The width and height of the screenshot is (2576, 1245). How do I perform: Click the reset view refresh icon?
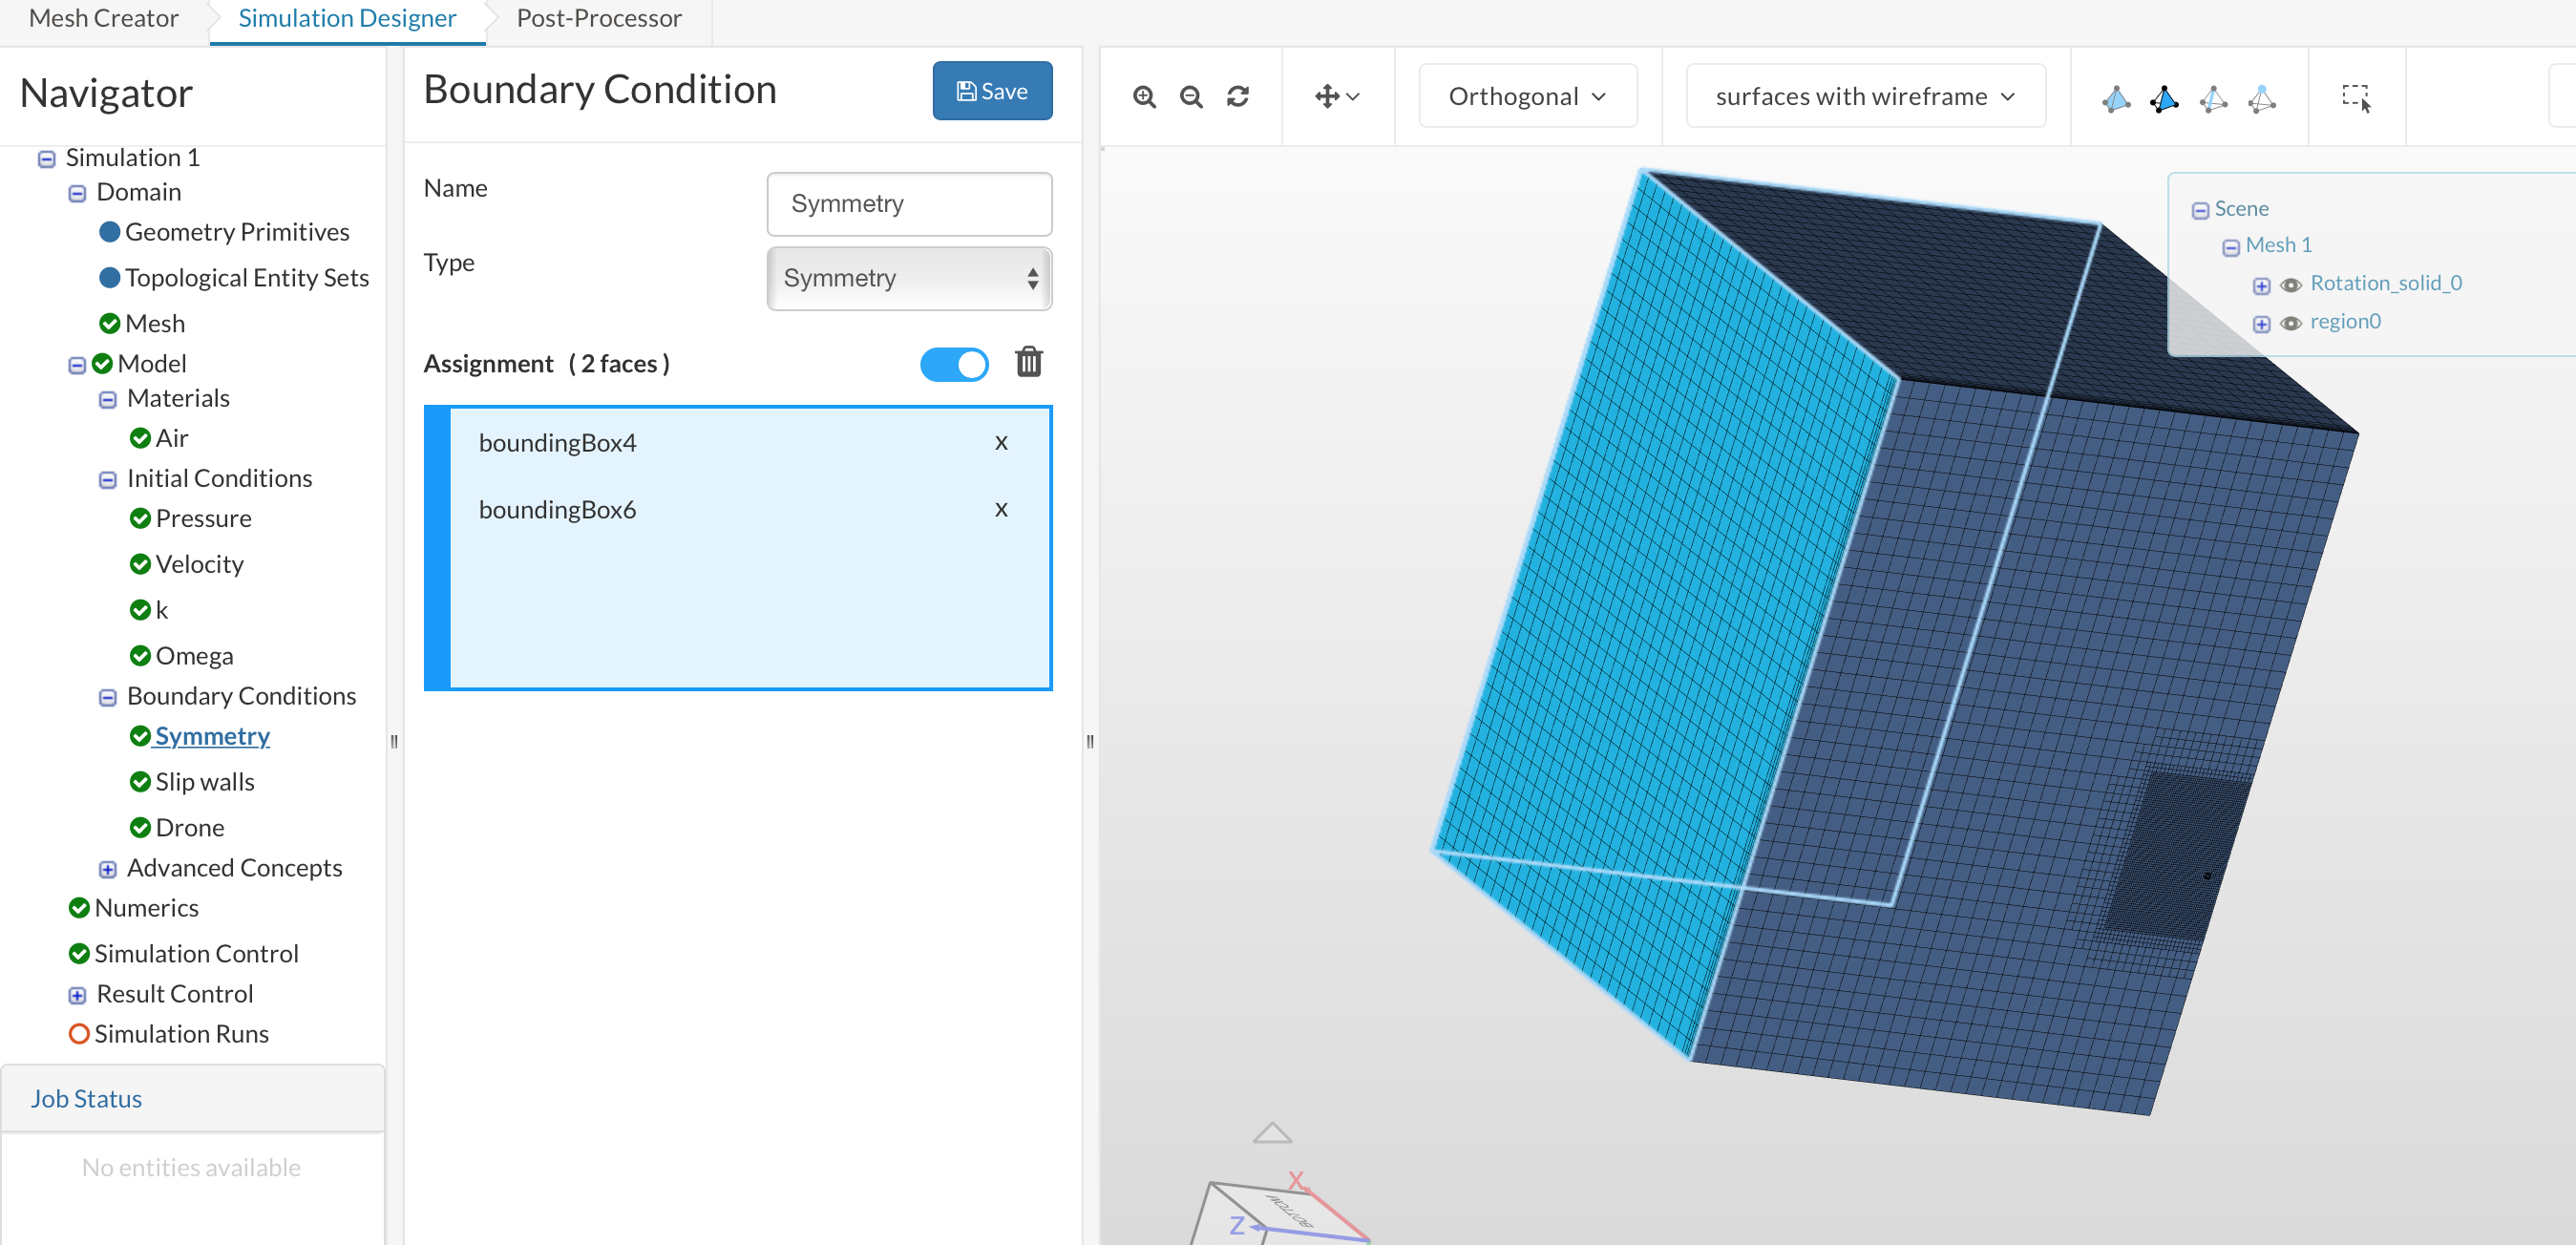pos(1237,97)
